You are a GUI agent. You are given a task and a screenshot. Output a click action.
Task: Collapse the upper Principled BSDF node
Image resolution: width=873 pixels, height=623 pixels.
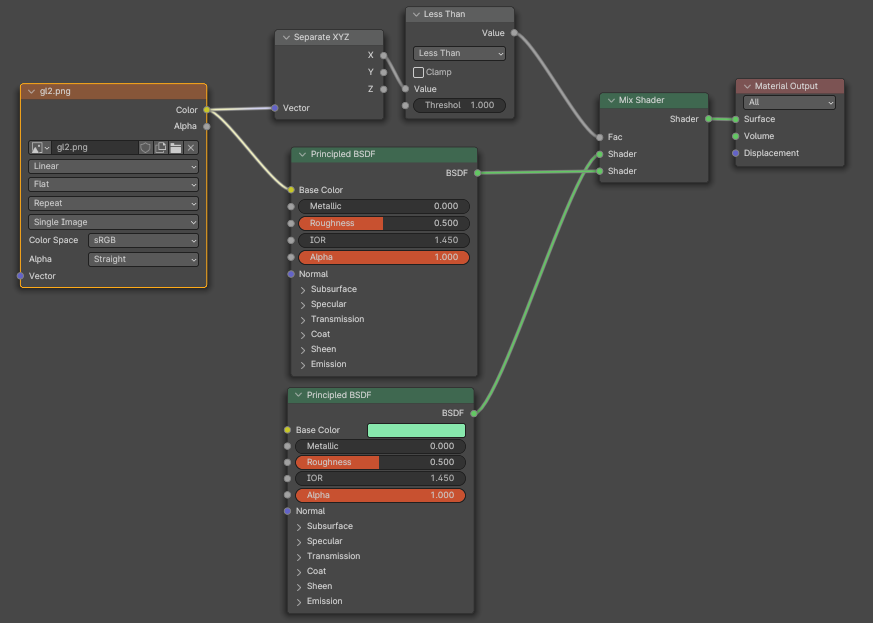[x=302, y=154]
